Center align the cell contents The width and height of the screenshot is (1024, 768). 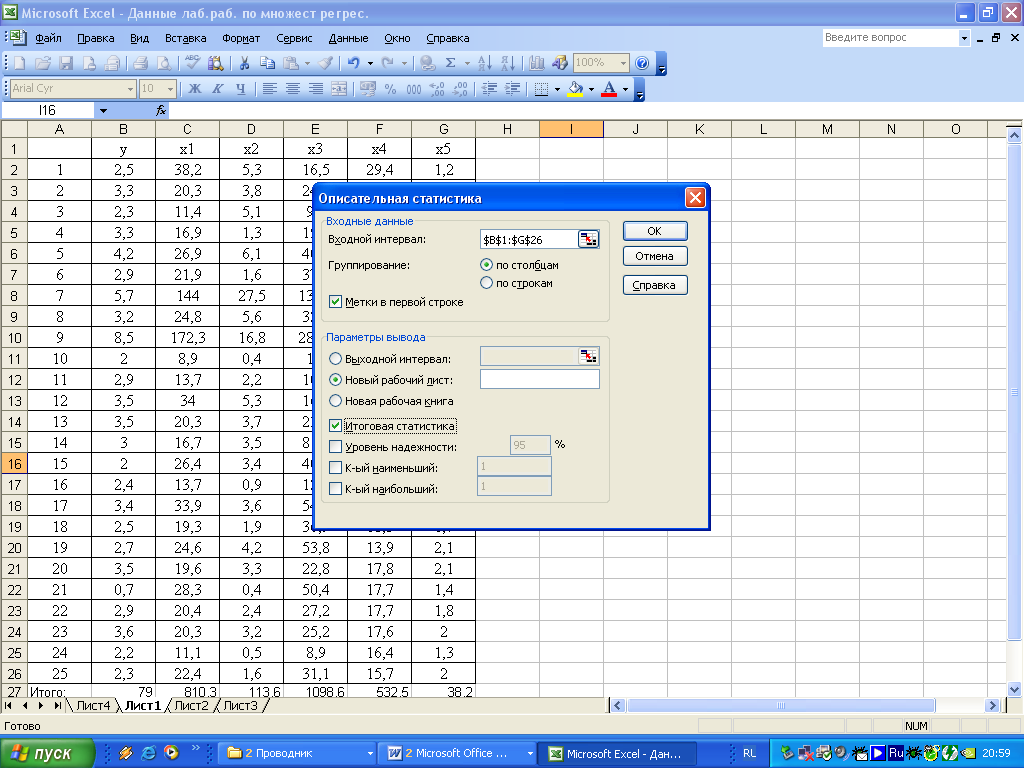click(293, 89)
